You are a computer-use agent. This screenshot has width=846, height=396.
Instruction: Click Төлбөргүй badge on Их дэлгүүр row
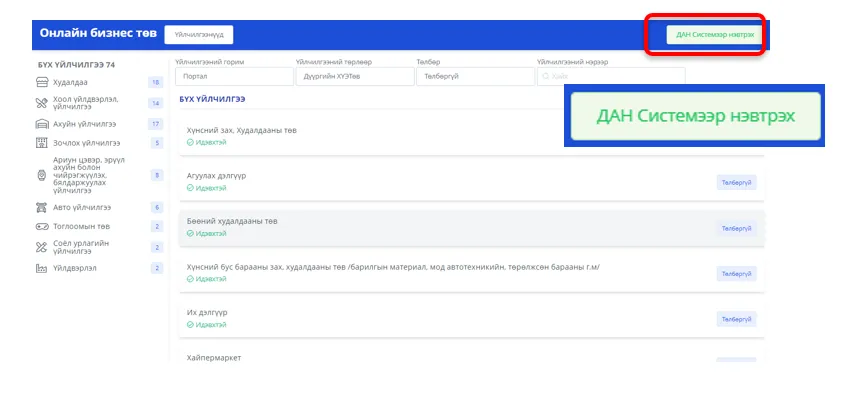click(736, 319)
